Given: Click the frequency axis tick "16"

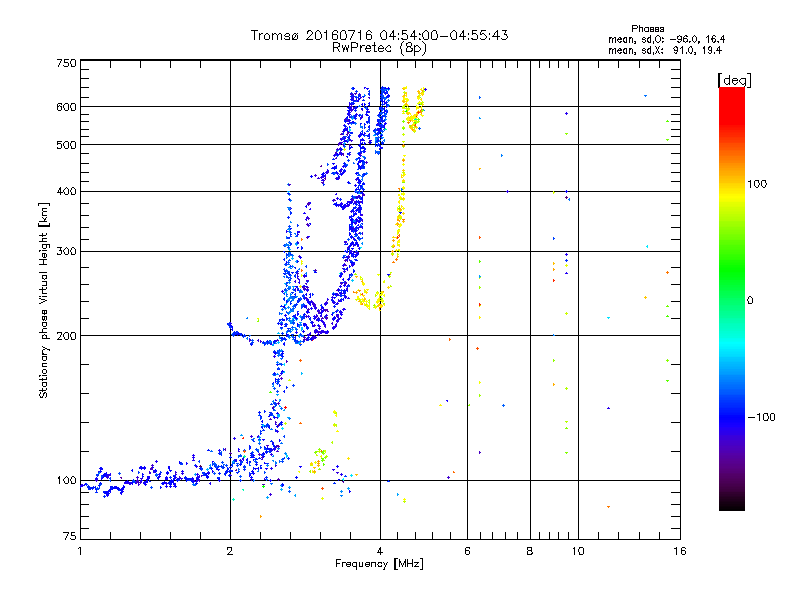Looking at the screenshot, I should (680, 551).
